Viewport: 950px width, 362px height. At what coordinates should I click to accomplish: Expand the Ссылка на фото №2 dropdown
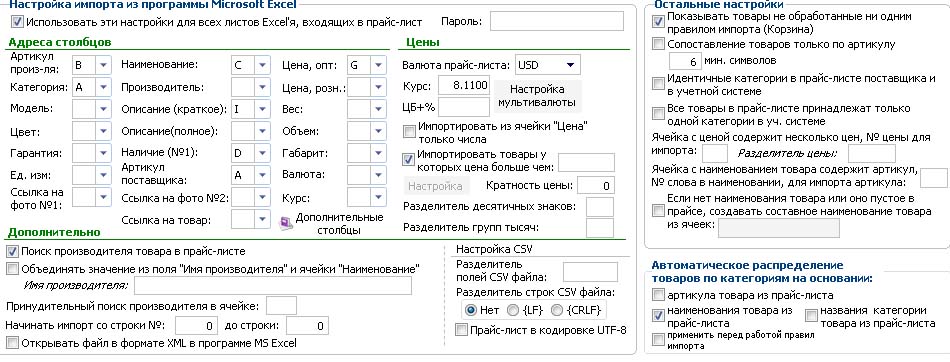pos(262,197)
